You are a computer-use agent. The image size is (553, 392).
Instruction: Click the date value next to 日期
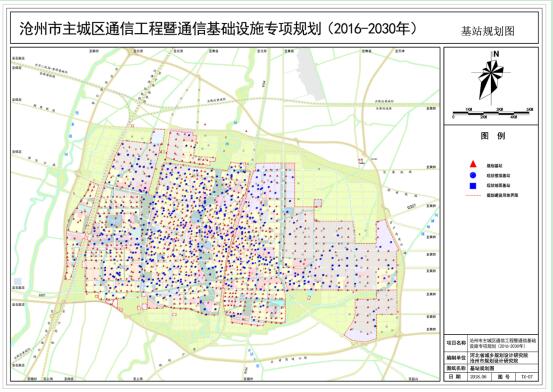(x=478, y=377)
